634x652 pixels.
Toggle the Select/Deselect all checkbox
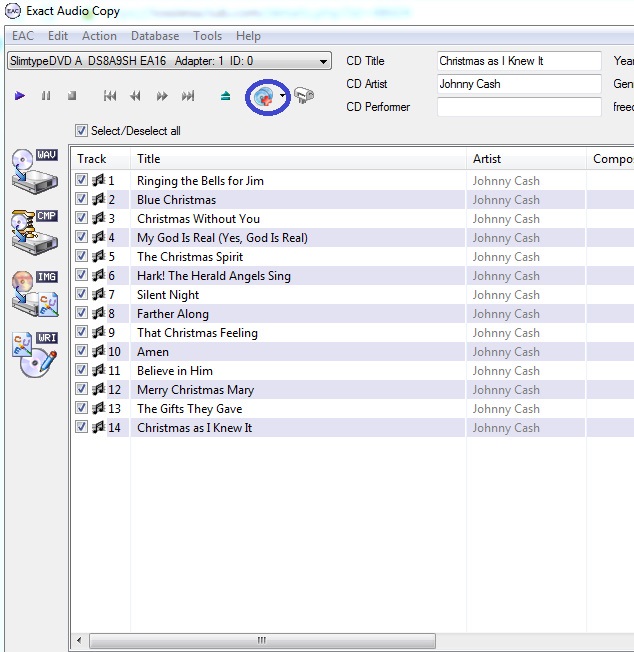pos(81,131)
